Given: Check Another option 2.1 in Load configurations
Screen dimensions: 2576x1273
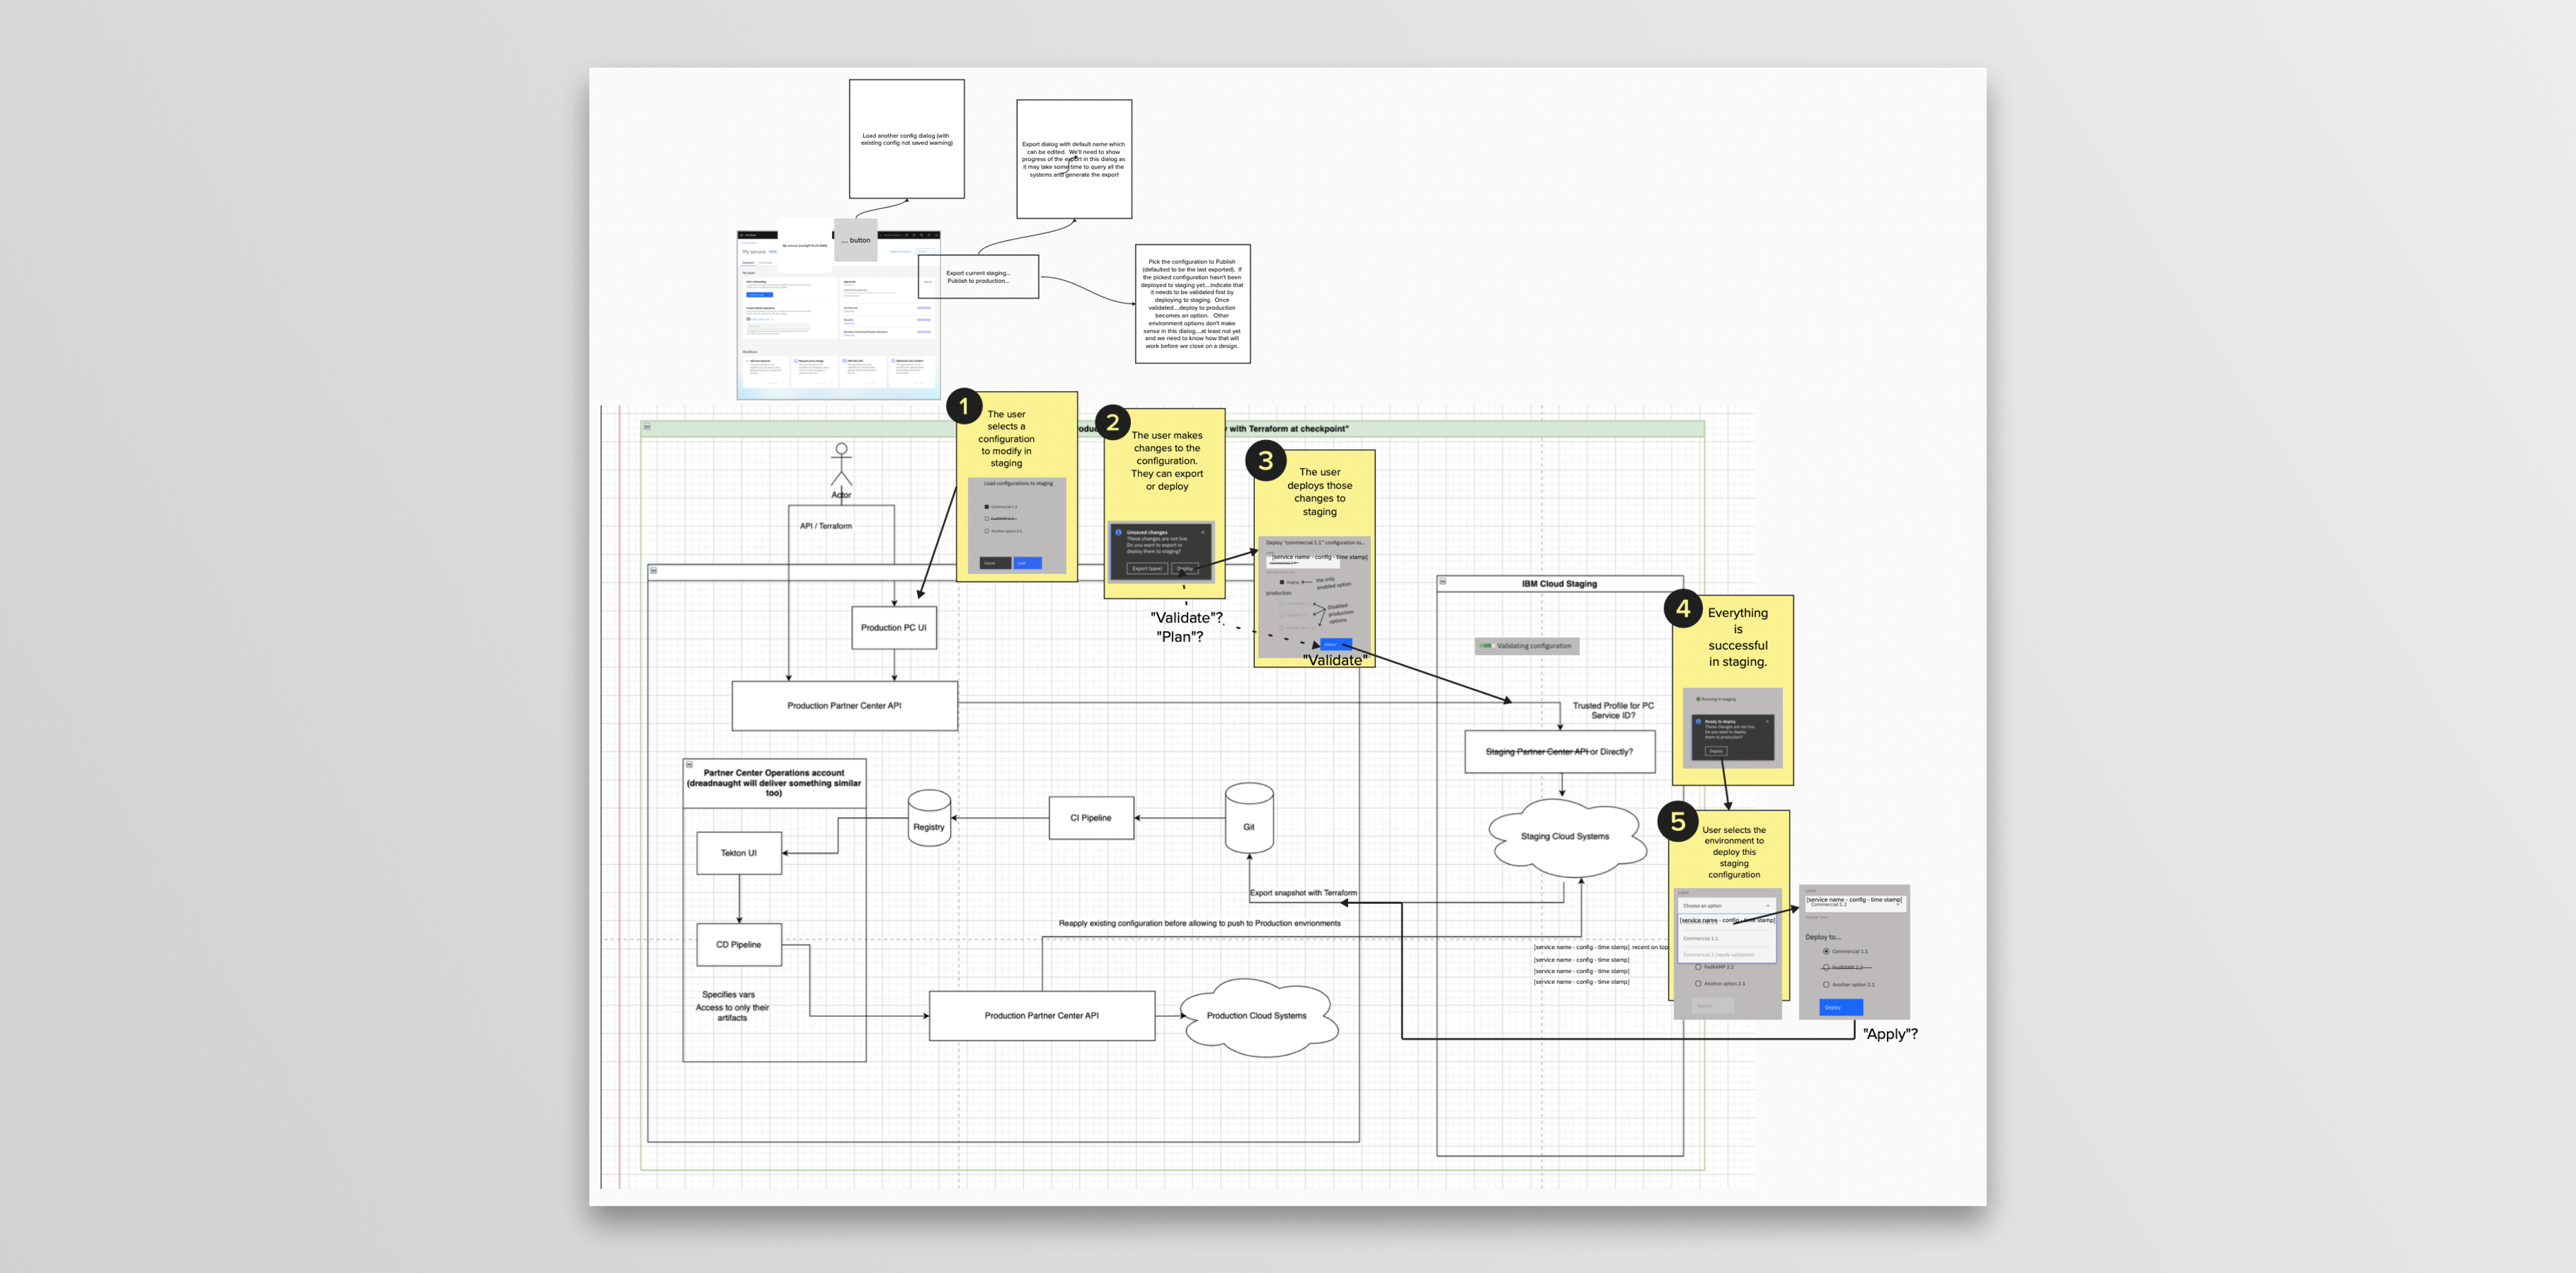Looking at the screenshot, I should click(x=987, y=531).
